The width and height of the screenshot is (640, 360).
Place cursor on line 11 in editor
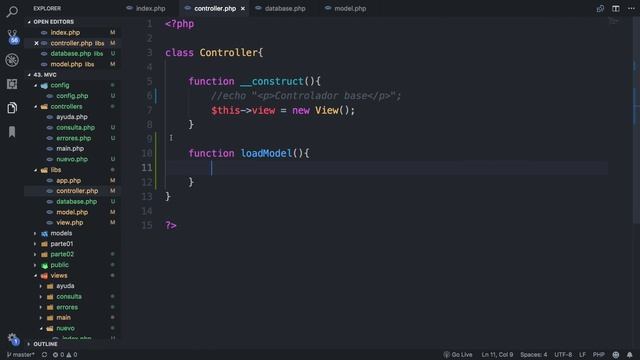pos(387,168)
